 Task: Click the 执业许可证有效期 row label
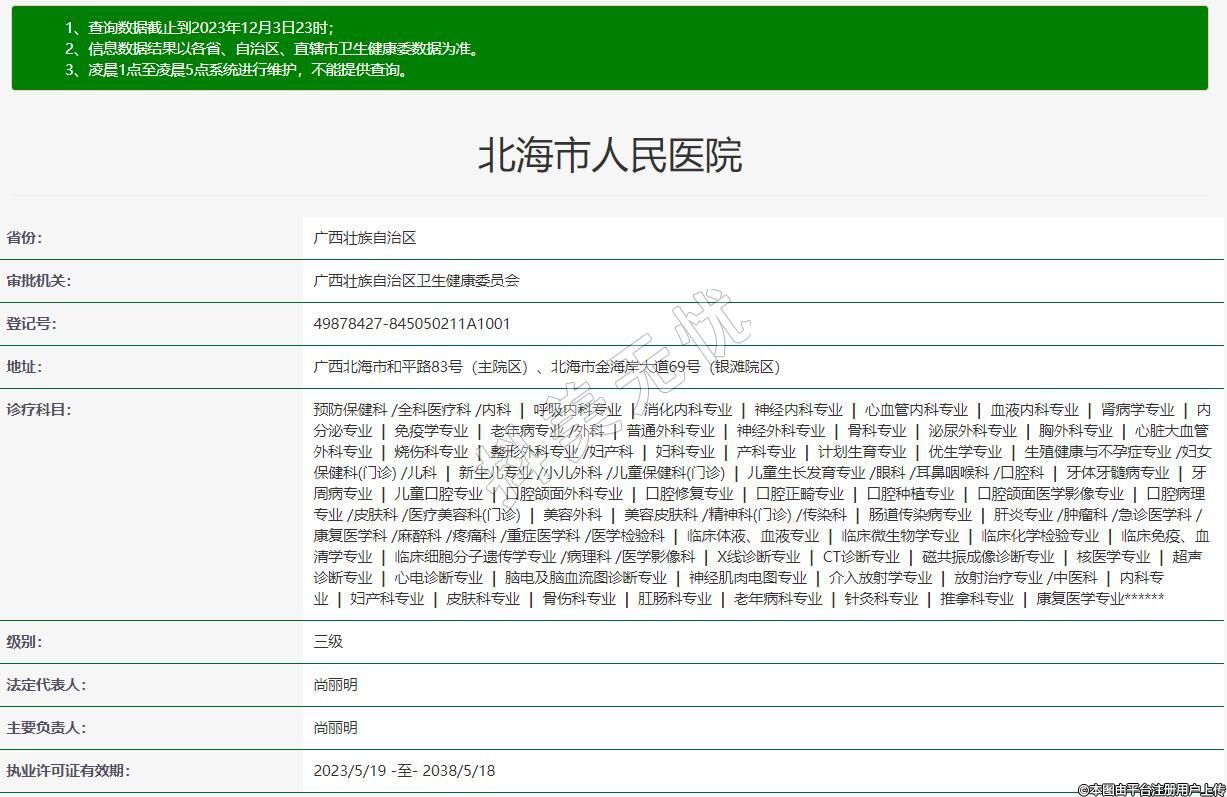[68, 771]
